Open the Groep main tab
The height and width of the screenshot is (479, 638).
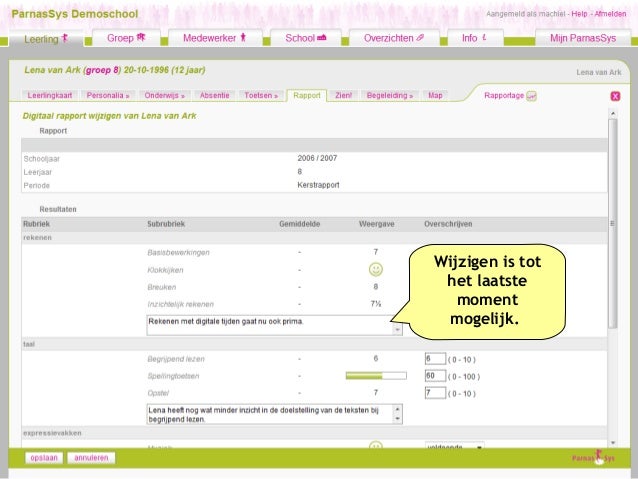click(126, 38)
